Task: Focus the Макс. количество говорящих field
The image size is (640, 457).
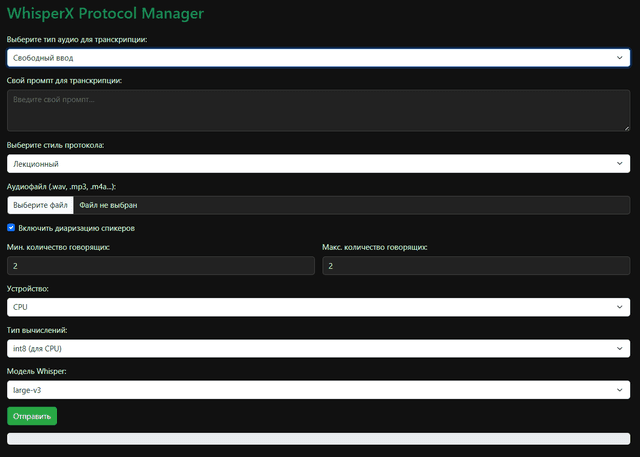Action: [x=476, y=266]
